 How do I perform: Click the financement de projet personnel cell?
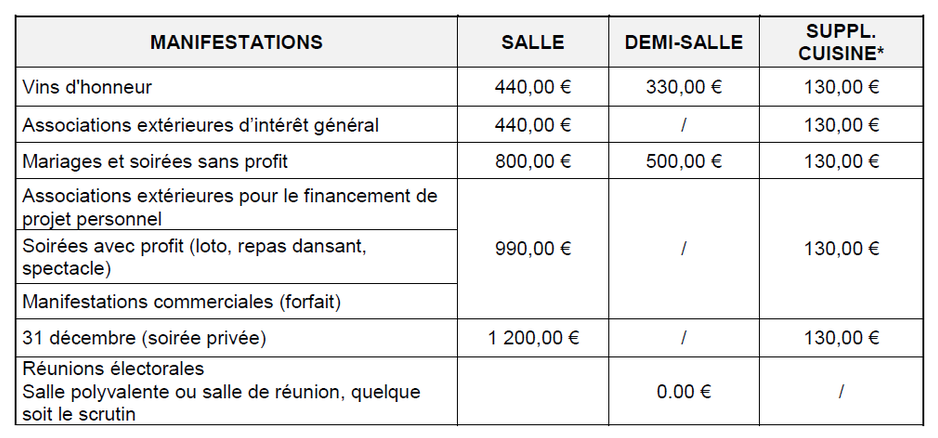[x=236, y=204]
